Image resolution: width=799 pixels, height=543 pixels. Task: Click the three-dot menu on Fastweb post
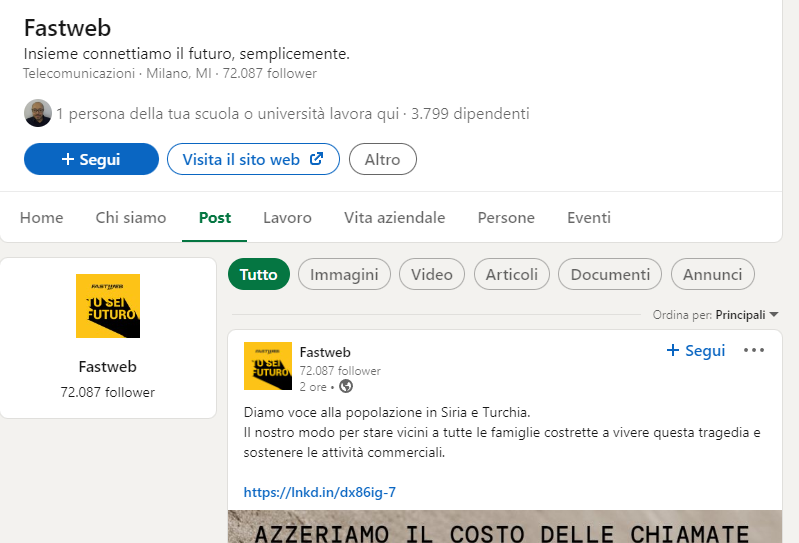[x=753, y=350]
